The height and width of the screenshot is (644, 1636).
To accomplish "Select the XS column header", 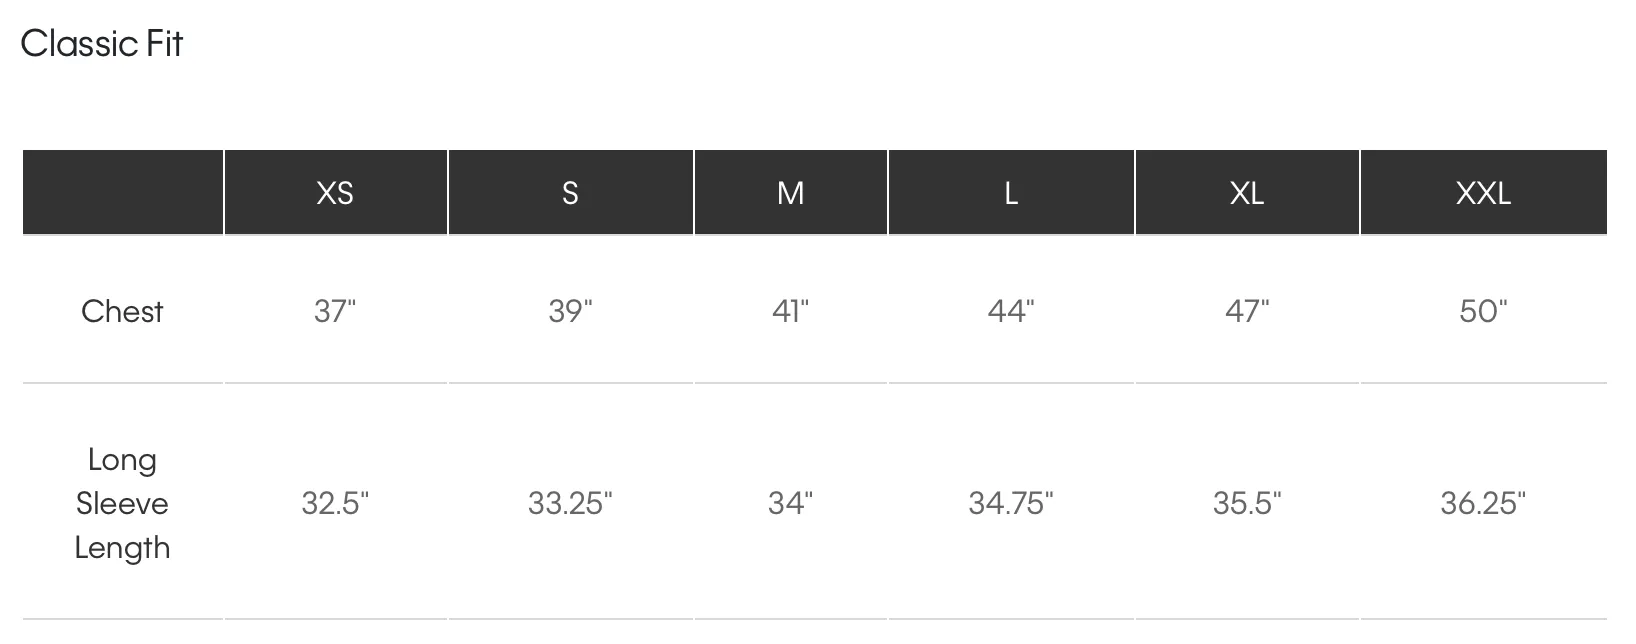I will click(335, 192).
